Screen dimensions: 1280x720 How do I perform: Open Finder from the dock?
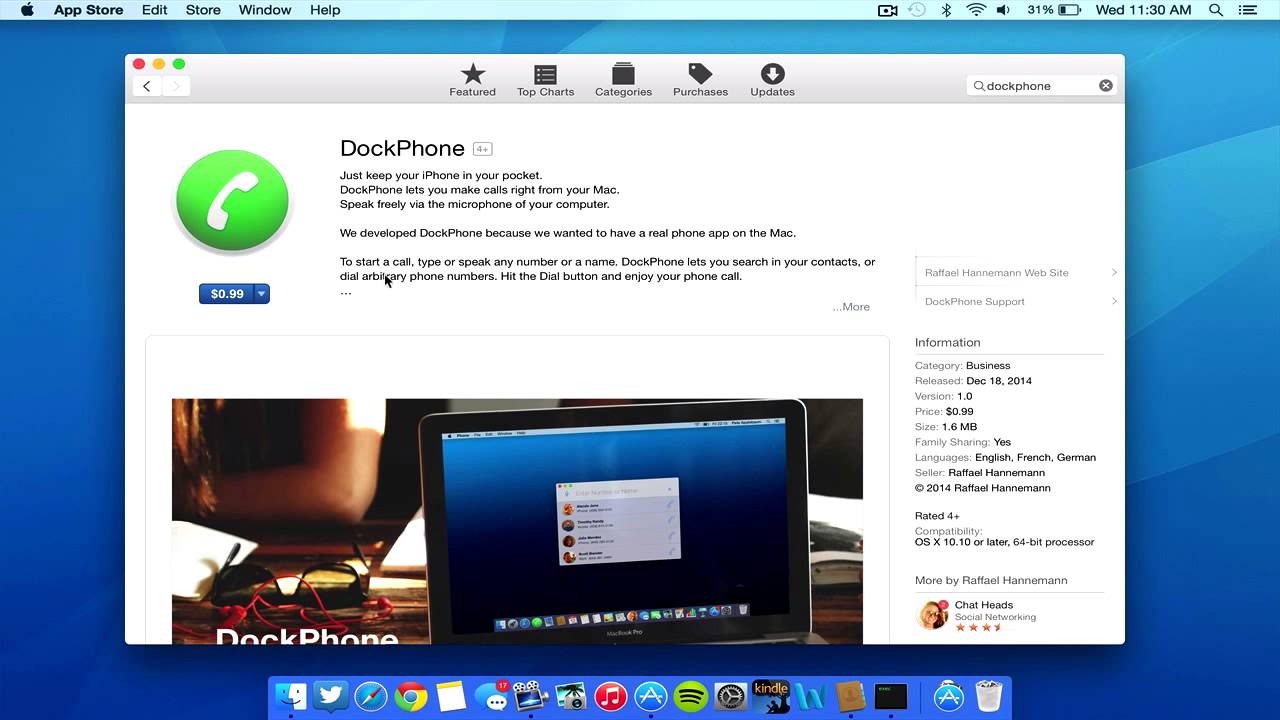coord(291,696)
